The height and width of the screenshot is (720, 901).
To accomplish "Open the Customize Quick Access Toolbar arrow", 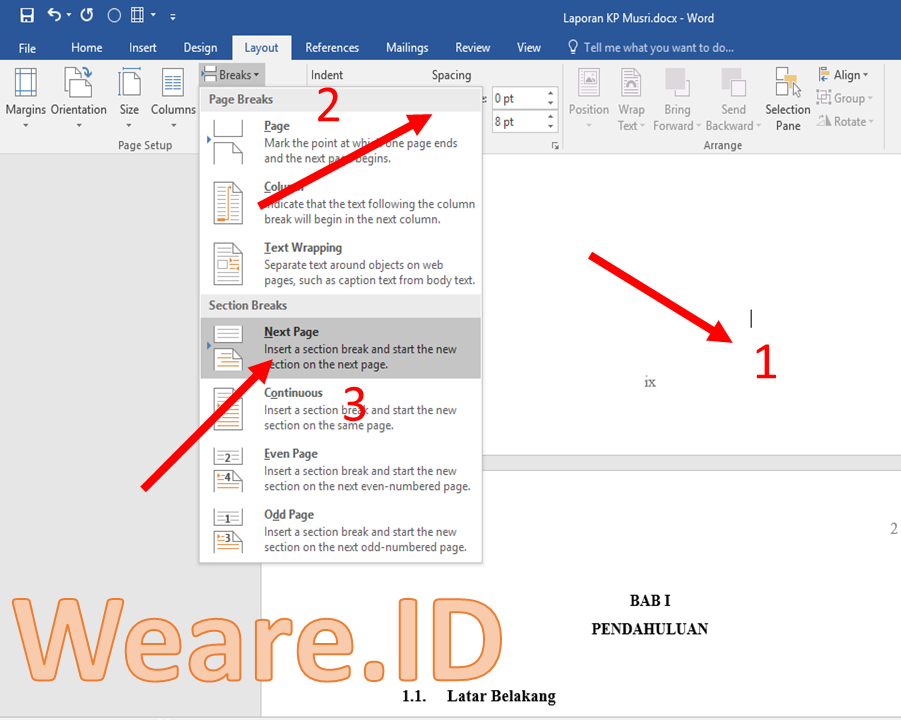I will point(172,17).
